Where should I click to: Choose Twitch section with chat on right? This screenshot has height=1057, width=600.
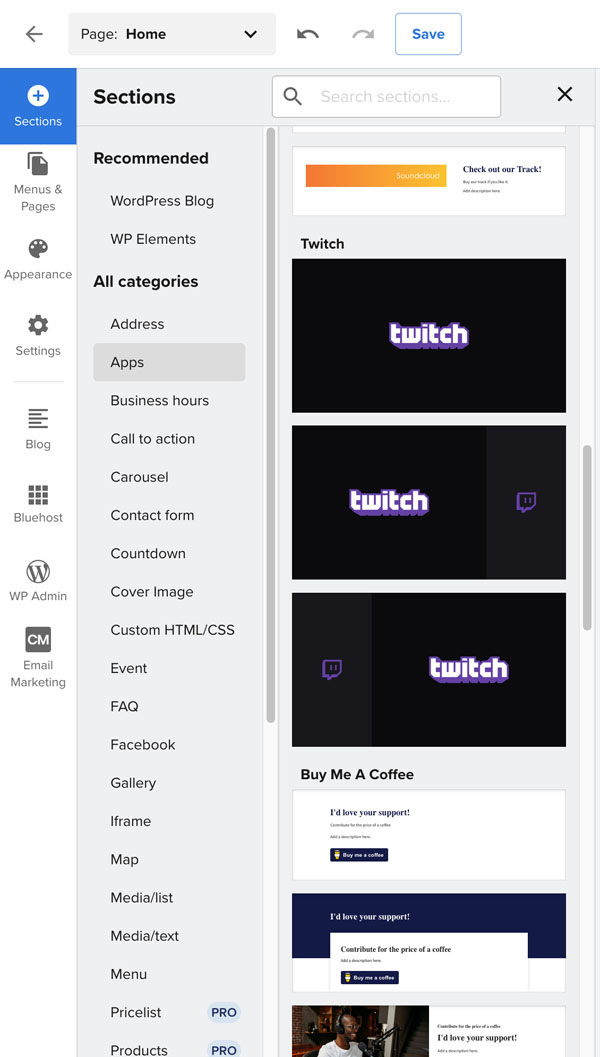(429, 502)
